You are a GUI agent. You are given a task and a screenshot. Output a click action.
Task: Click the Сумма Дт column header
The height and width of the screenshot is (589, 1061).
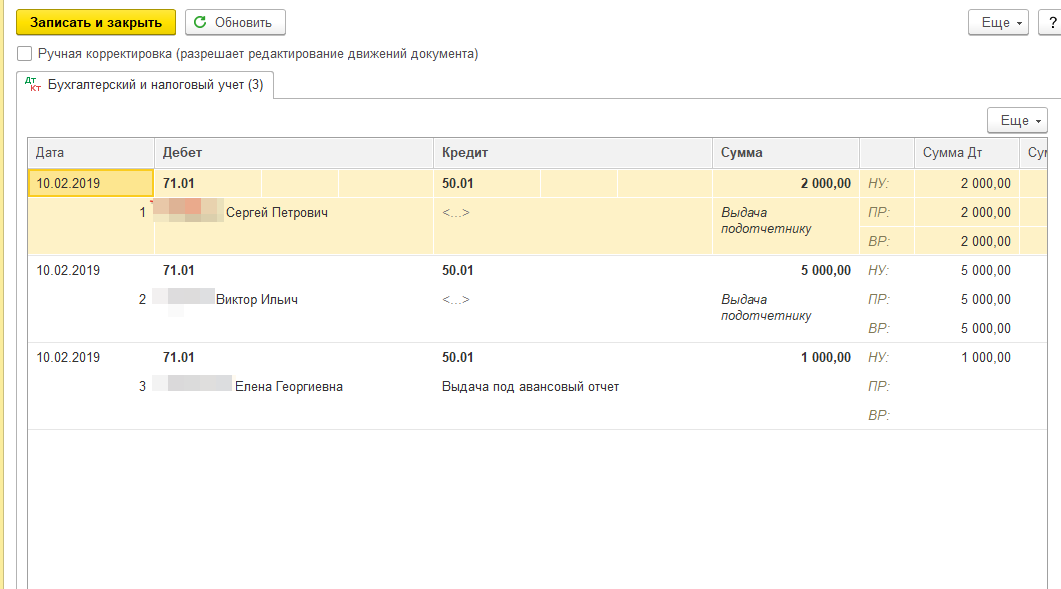click(x=966, y=153)
